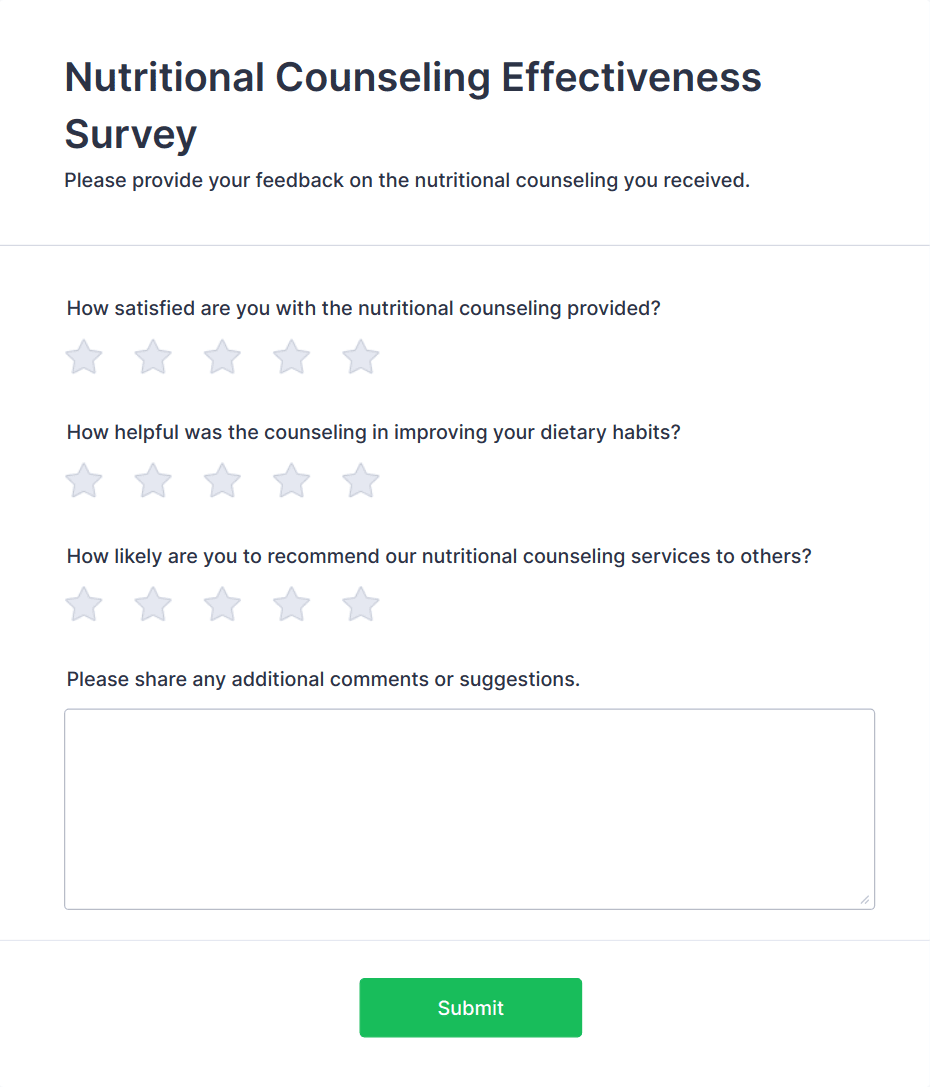Rate counseling satisfaction four stars
Viewport: 930px width, 1087px height.
[x=291, y=357]
